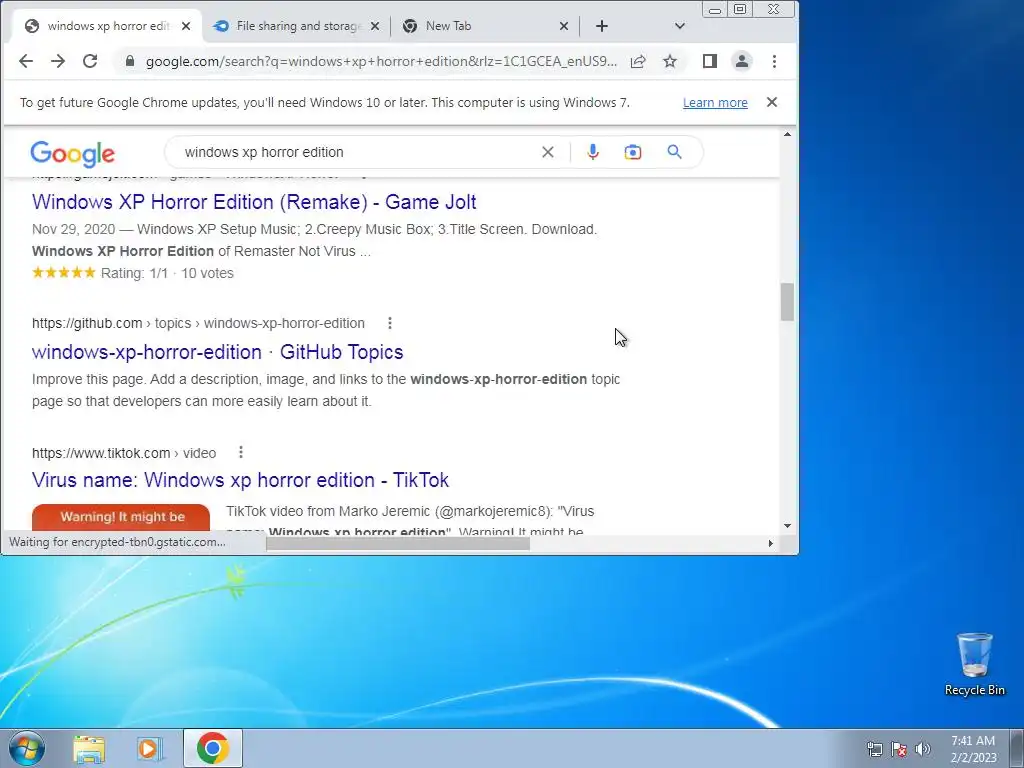The image size is (1024, 768).
Task: Switch to the New Tab tab
Action: pos(483,26)
